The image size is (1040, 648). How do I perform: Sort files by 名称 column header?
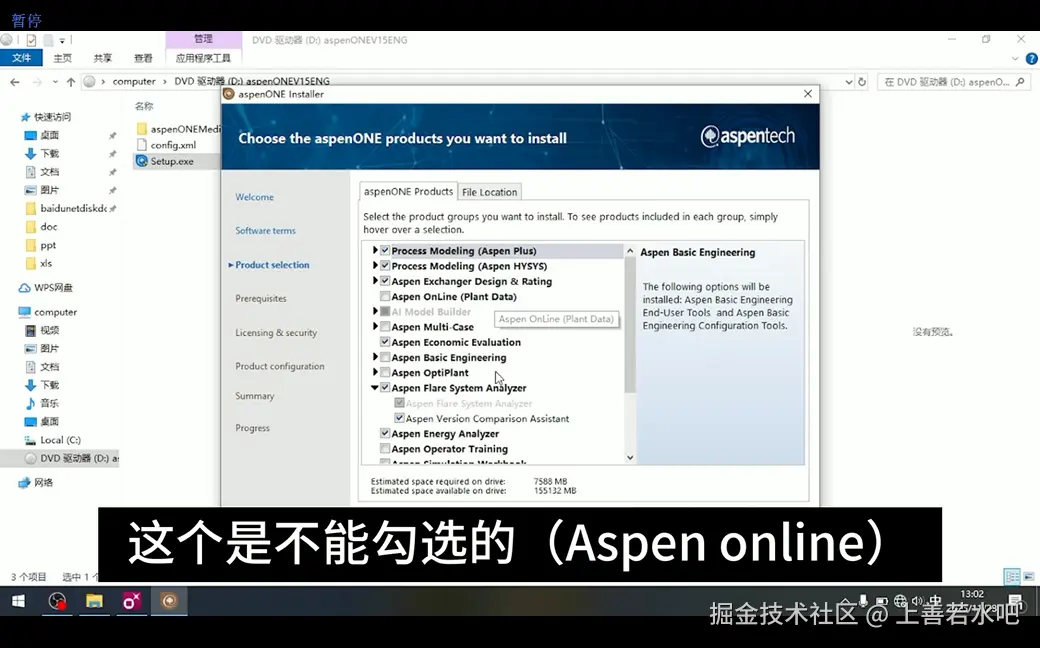point(144,106)
